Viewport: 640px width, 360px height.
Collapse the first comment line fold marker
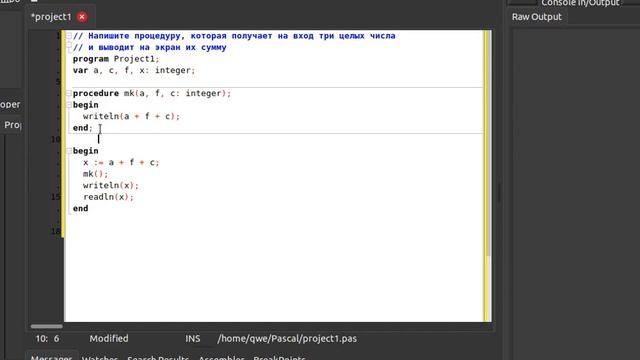click(x=69, y=36)
